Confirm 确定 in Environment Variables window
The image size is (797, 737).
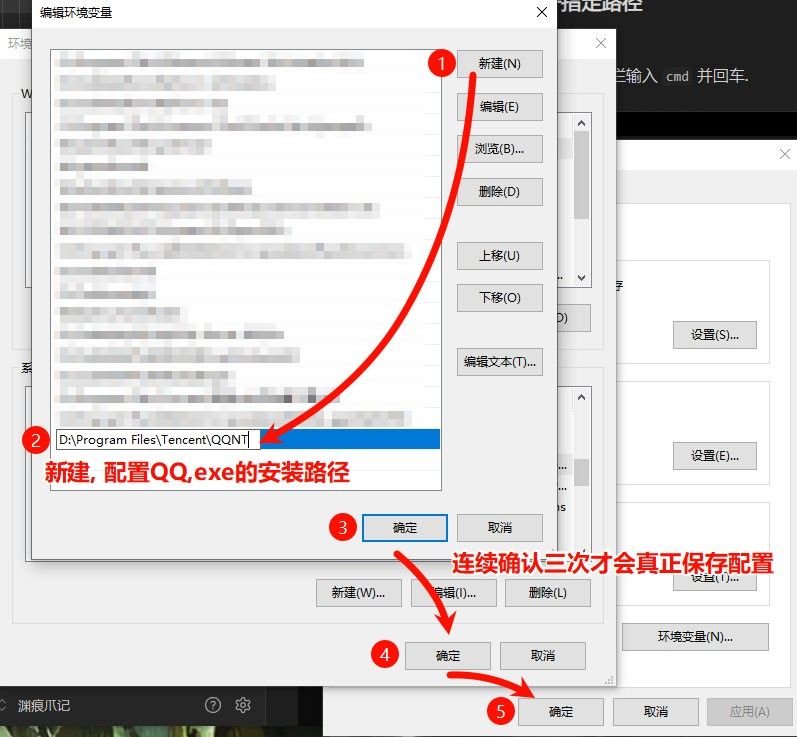[x=448, y=656]
